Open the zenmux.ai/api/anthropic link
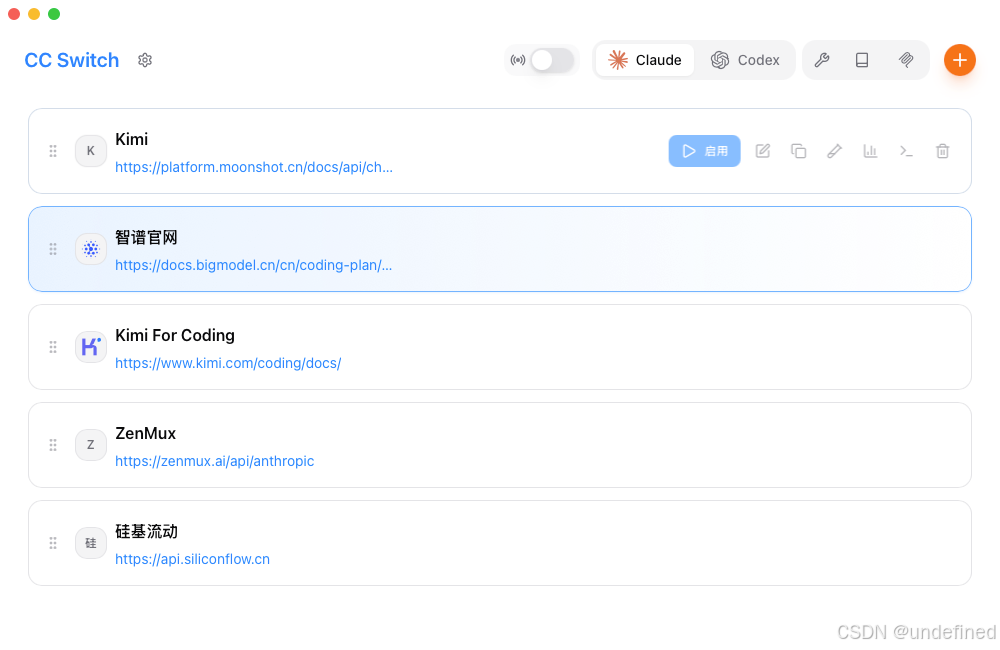 tap(215, 461)
